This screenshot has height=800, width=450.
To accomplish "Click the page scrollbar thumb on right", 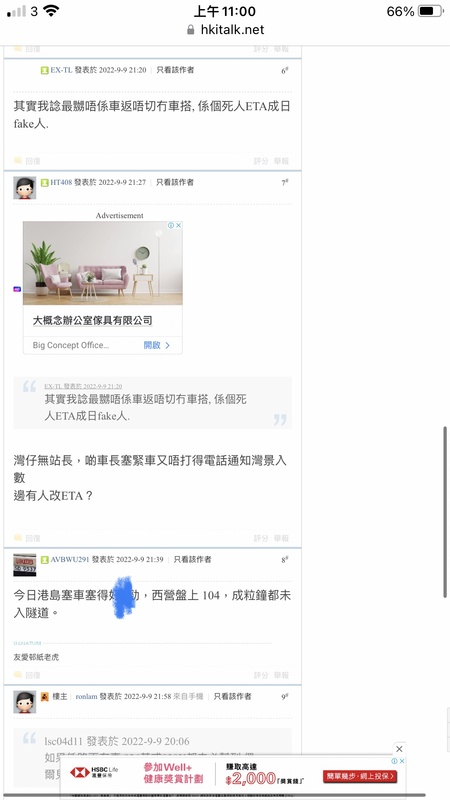I will point(445,512).
